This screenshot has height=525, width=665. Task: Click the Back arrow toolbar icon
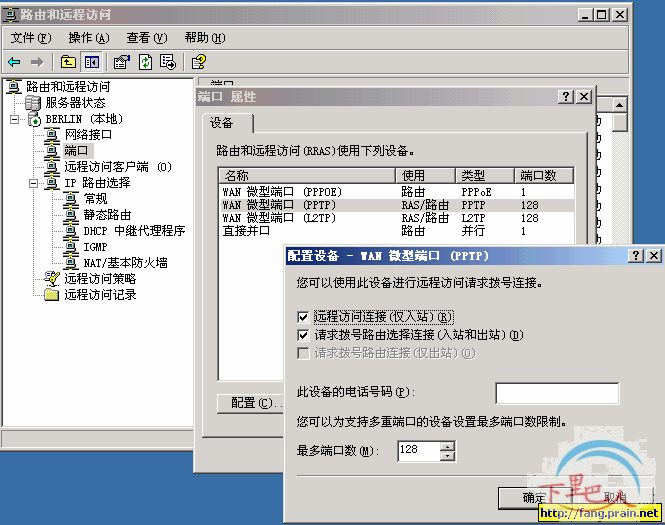(15, 62)
